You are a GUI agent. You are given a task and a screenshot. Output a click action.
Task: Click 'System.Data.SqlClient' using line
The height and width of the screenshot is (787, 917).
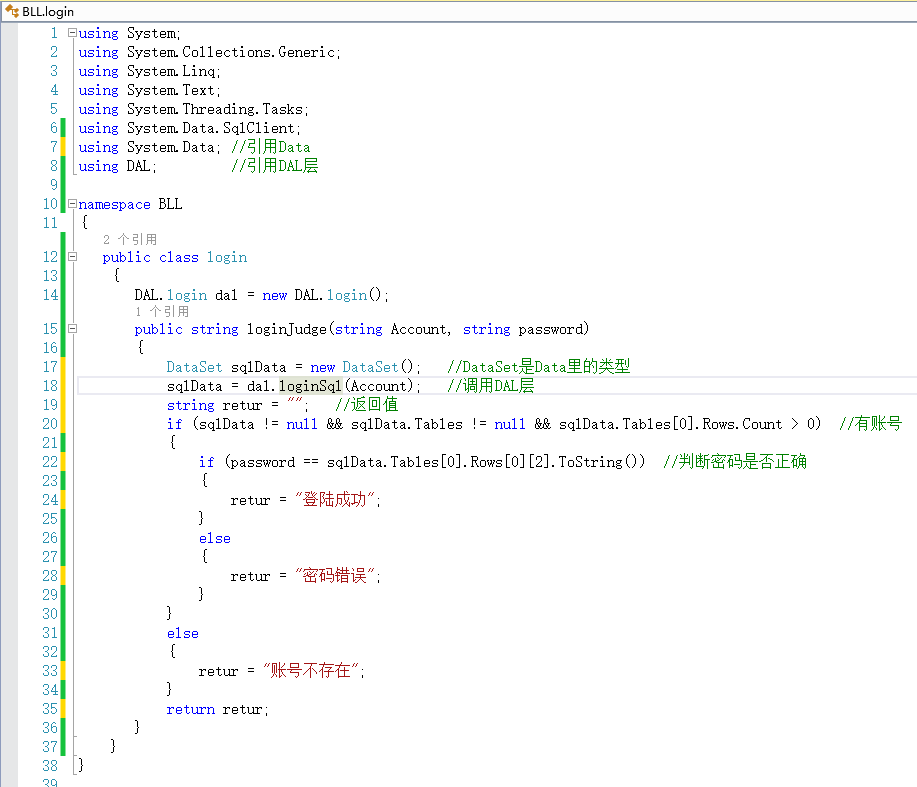point(189,128)
